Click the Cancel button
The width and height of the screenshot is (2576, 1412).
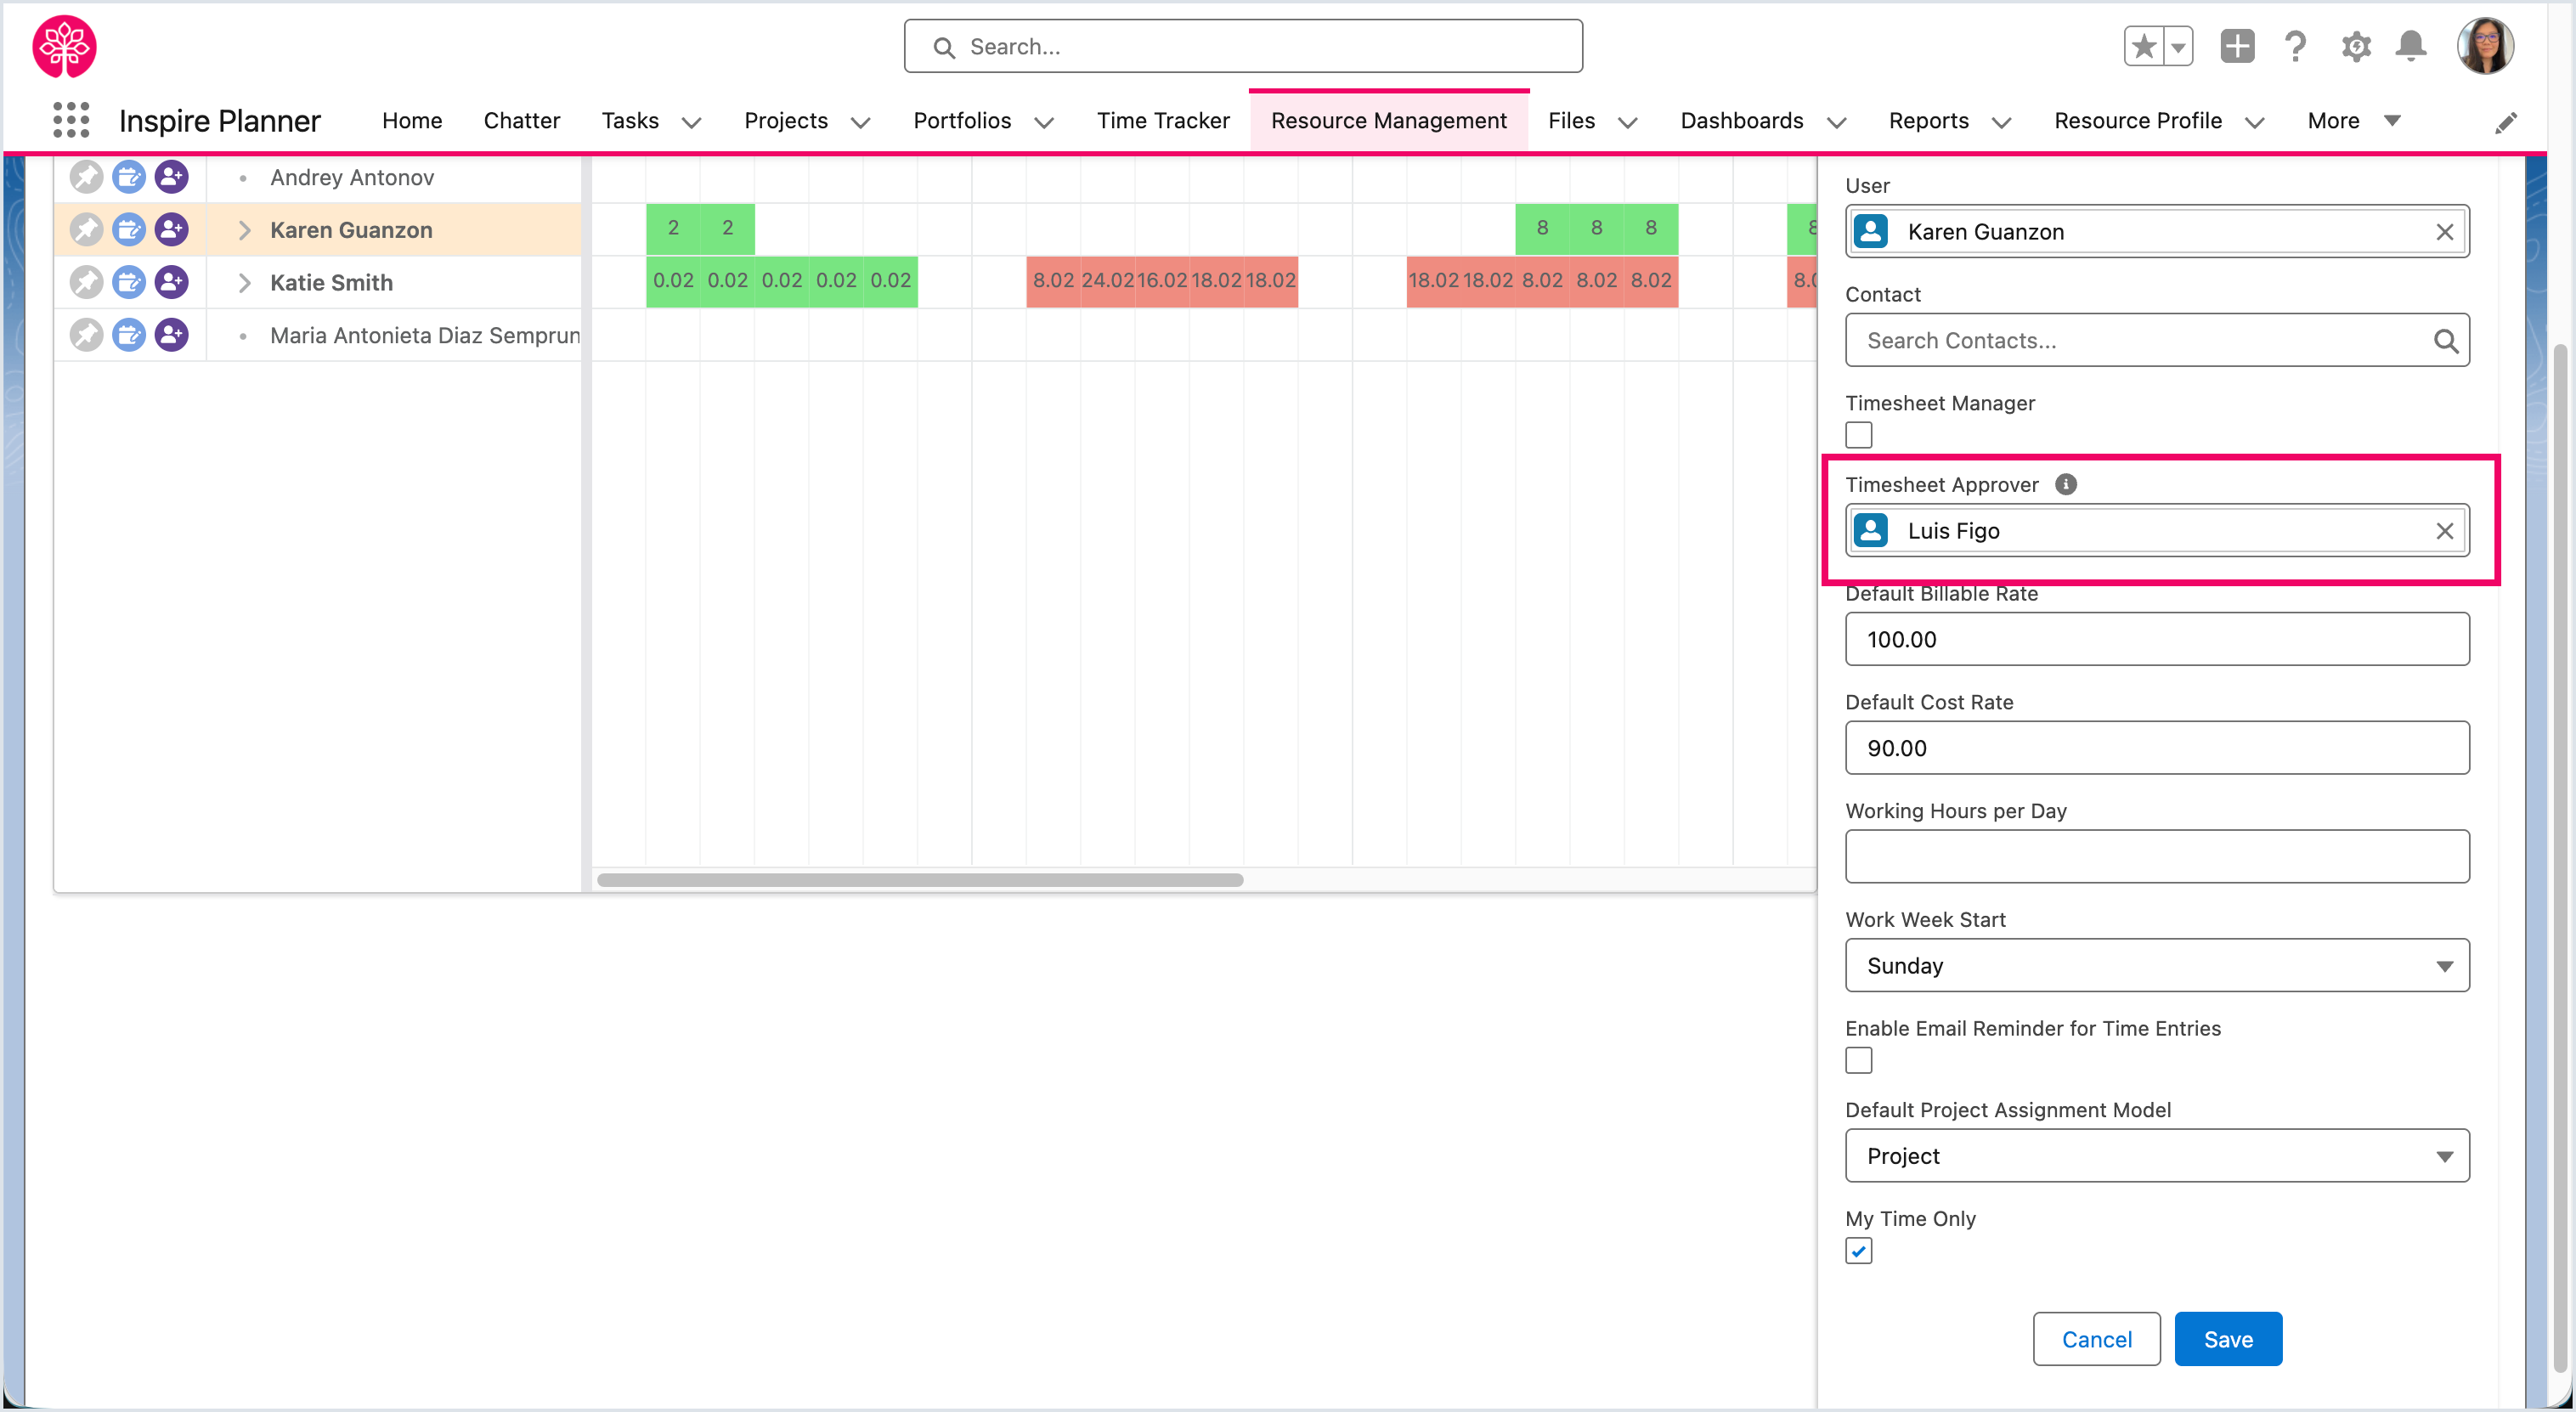pos(2096,1339)
